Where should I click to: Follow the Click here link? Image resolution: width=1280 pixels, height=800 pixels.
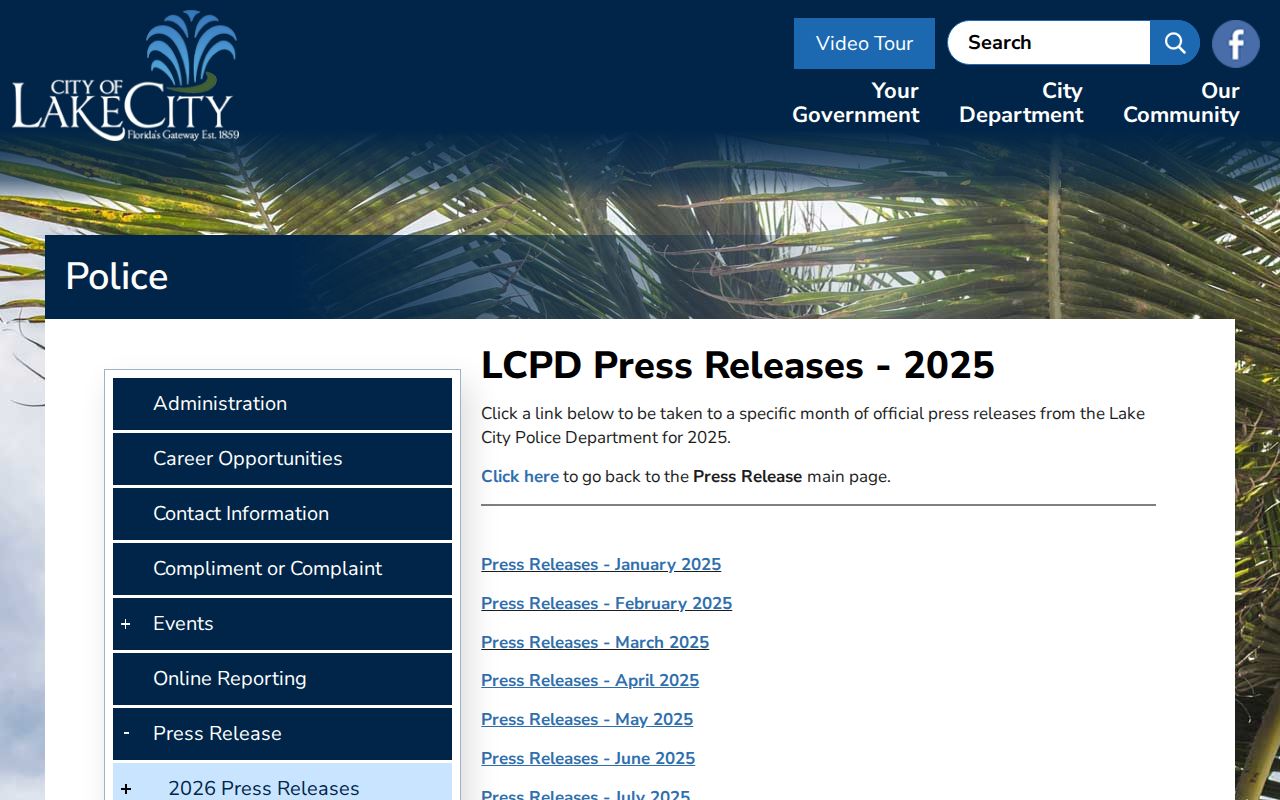tap(520, 477)
